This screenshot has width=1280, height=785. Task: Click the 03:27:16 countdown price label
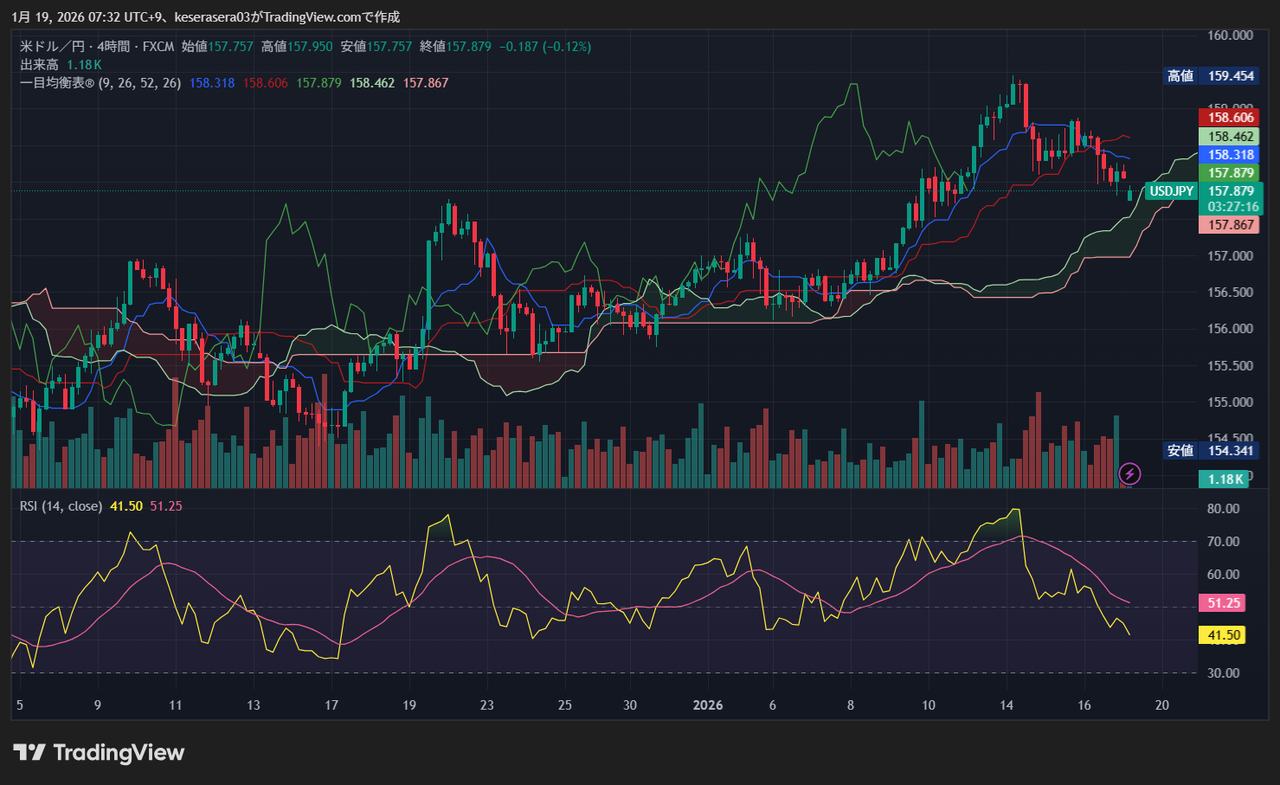[x=1232, y=206]
